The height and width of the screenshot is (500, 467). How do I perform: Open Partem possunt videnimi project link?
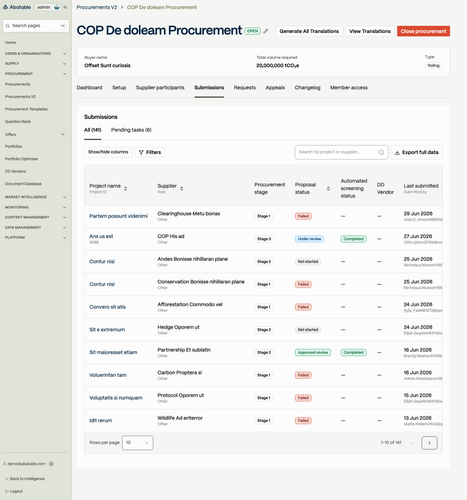118,216
